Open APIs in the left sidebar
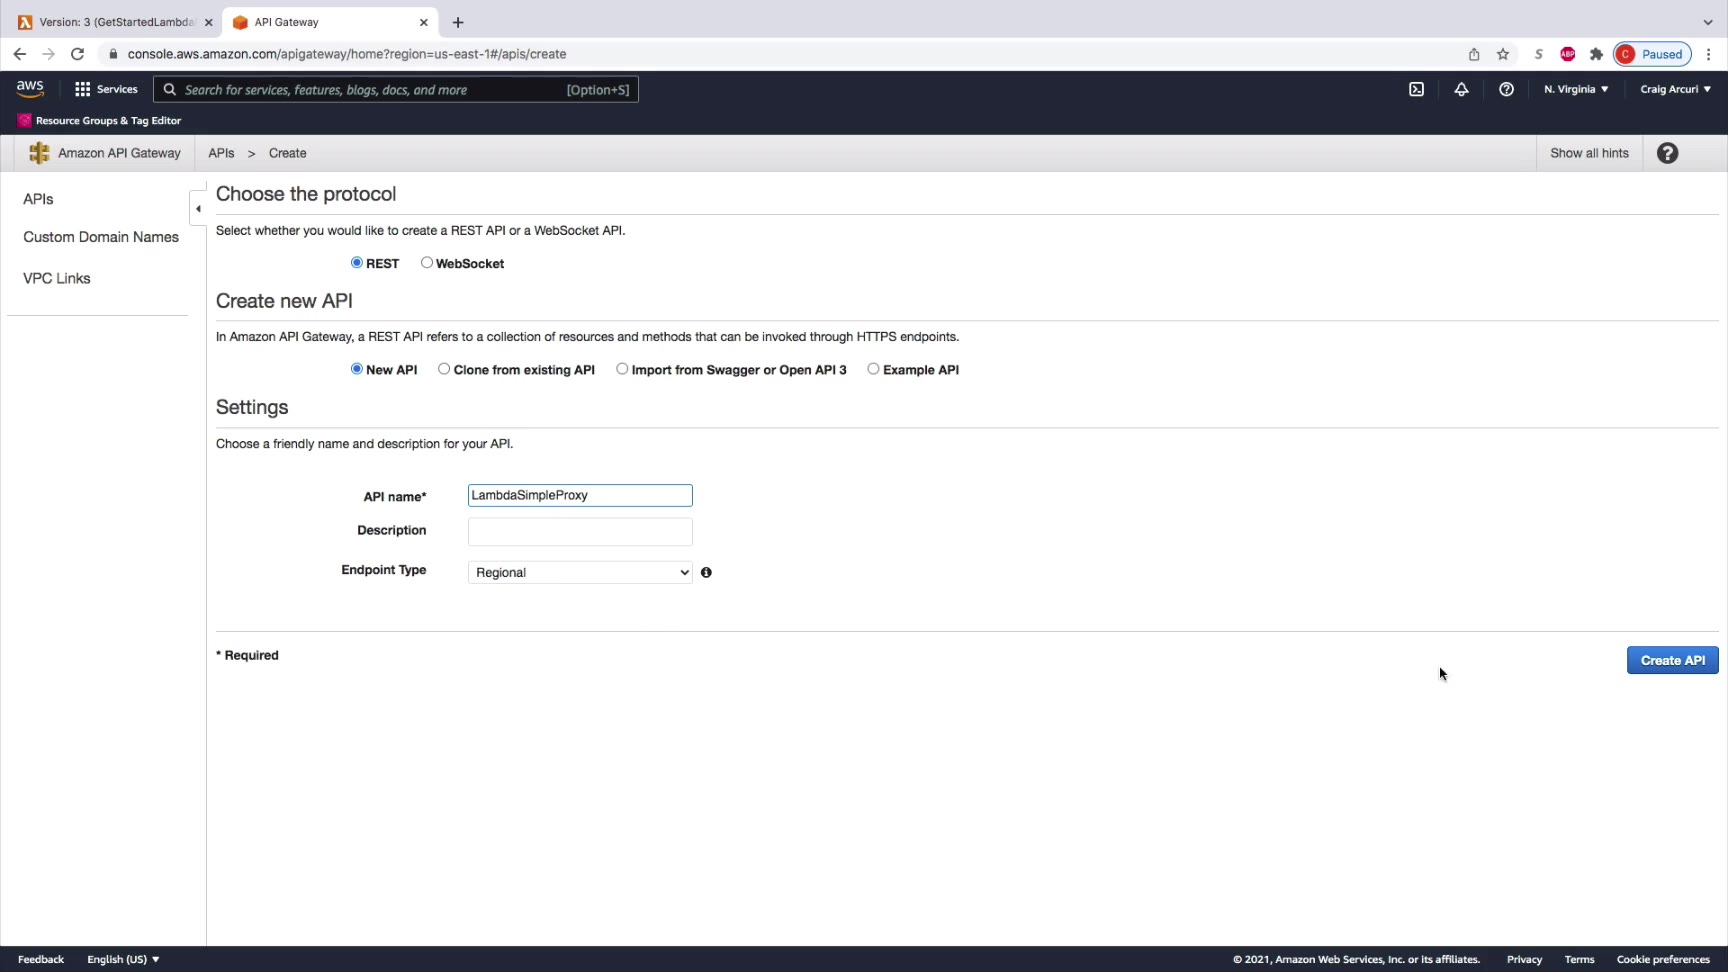 pyautogui.click(x=38, y=199)
